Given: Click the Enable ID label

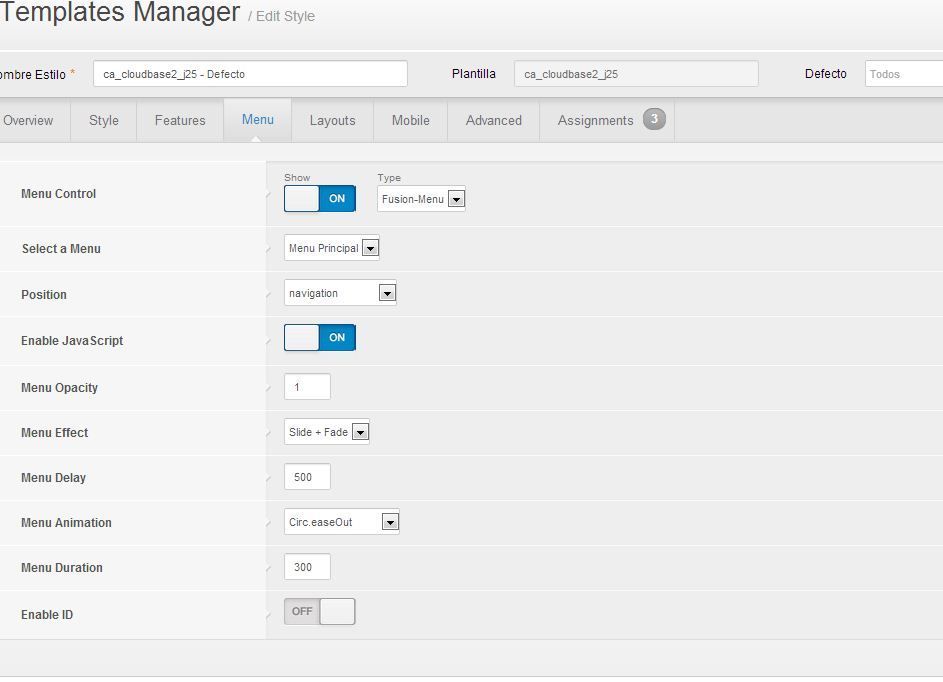Looking at the screenshot, I should click(47, 615).
